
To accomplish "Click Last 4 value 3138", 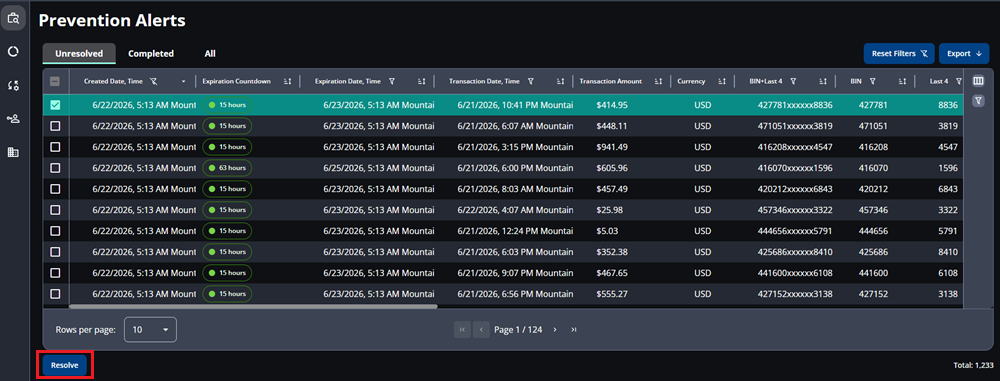I will [x=948, y=294].
